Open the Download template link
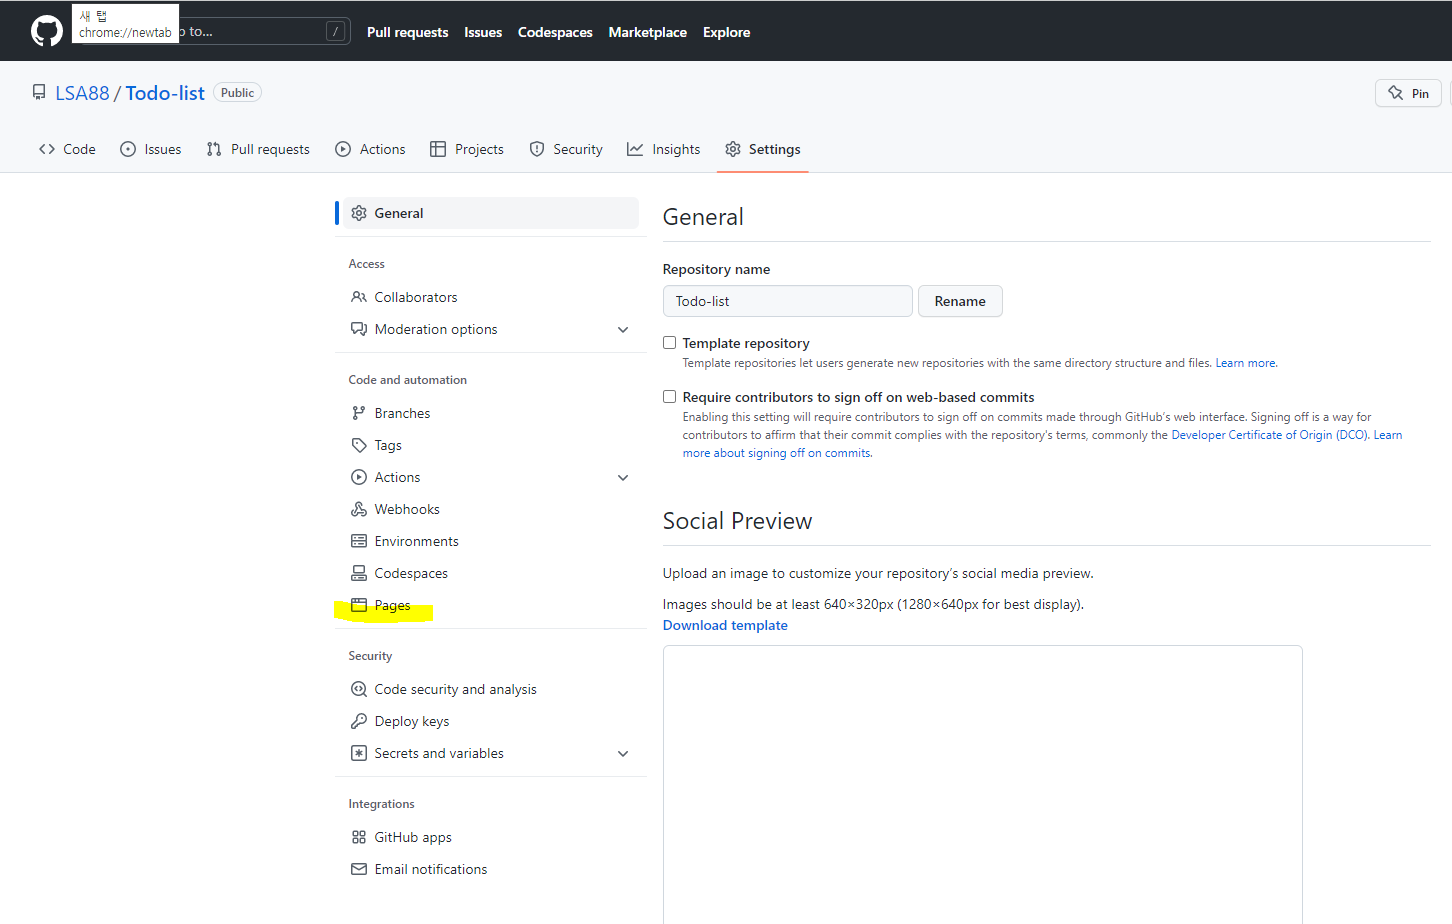 pyautogui.click(x=725, y=625)
